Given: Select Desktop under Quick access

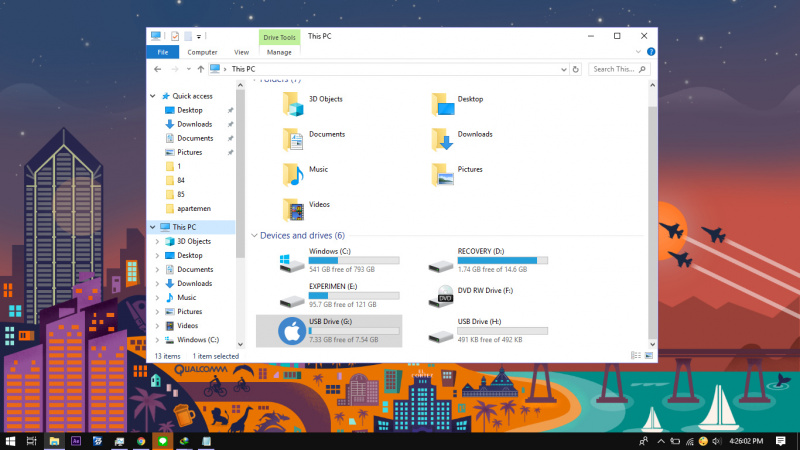Looking at the screenshot, I should point(190,110).
